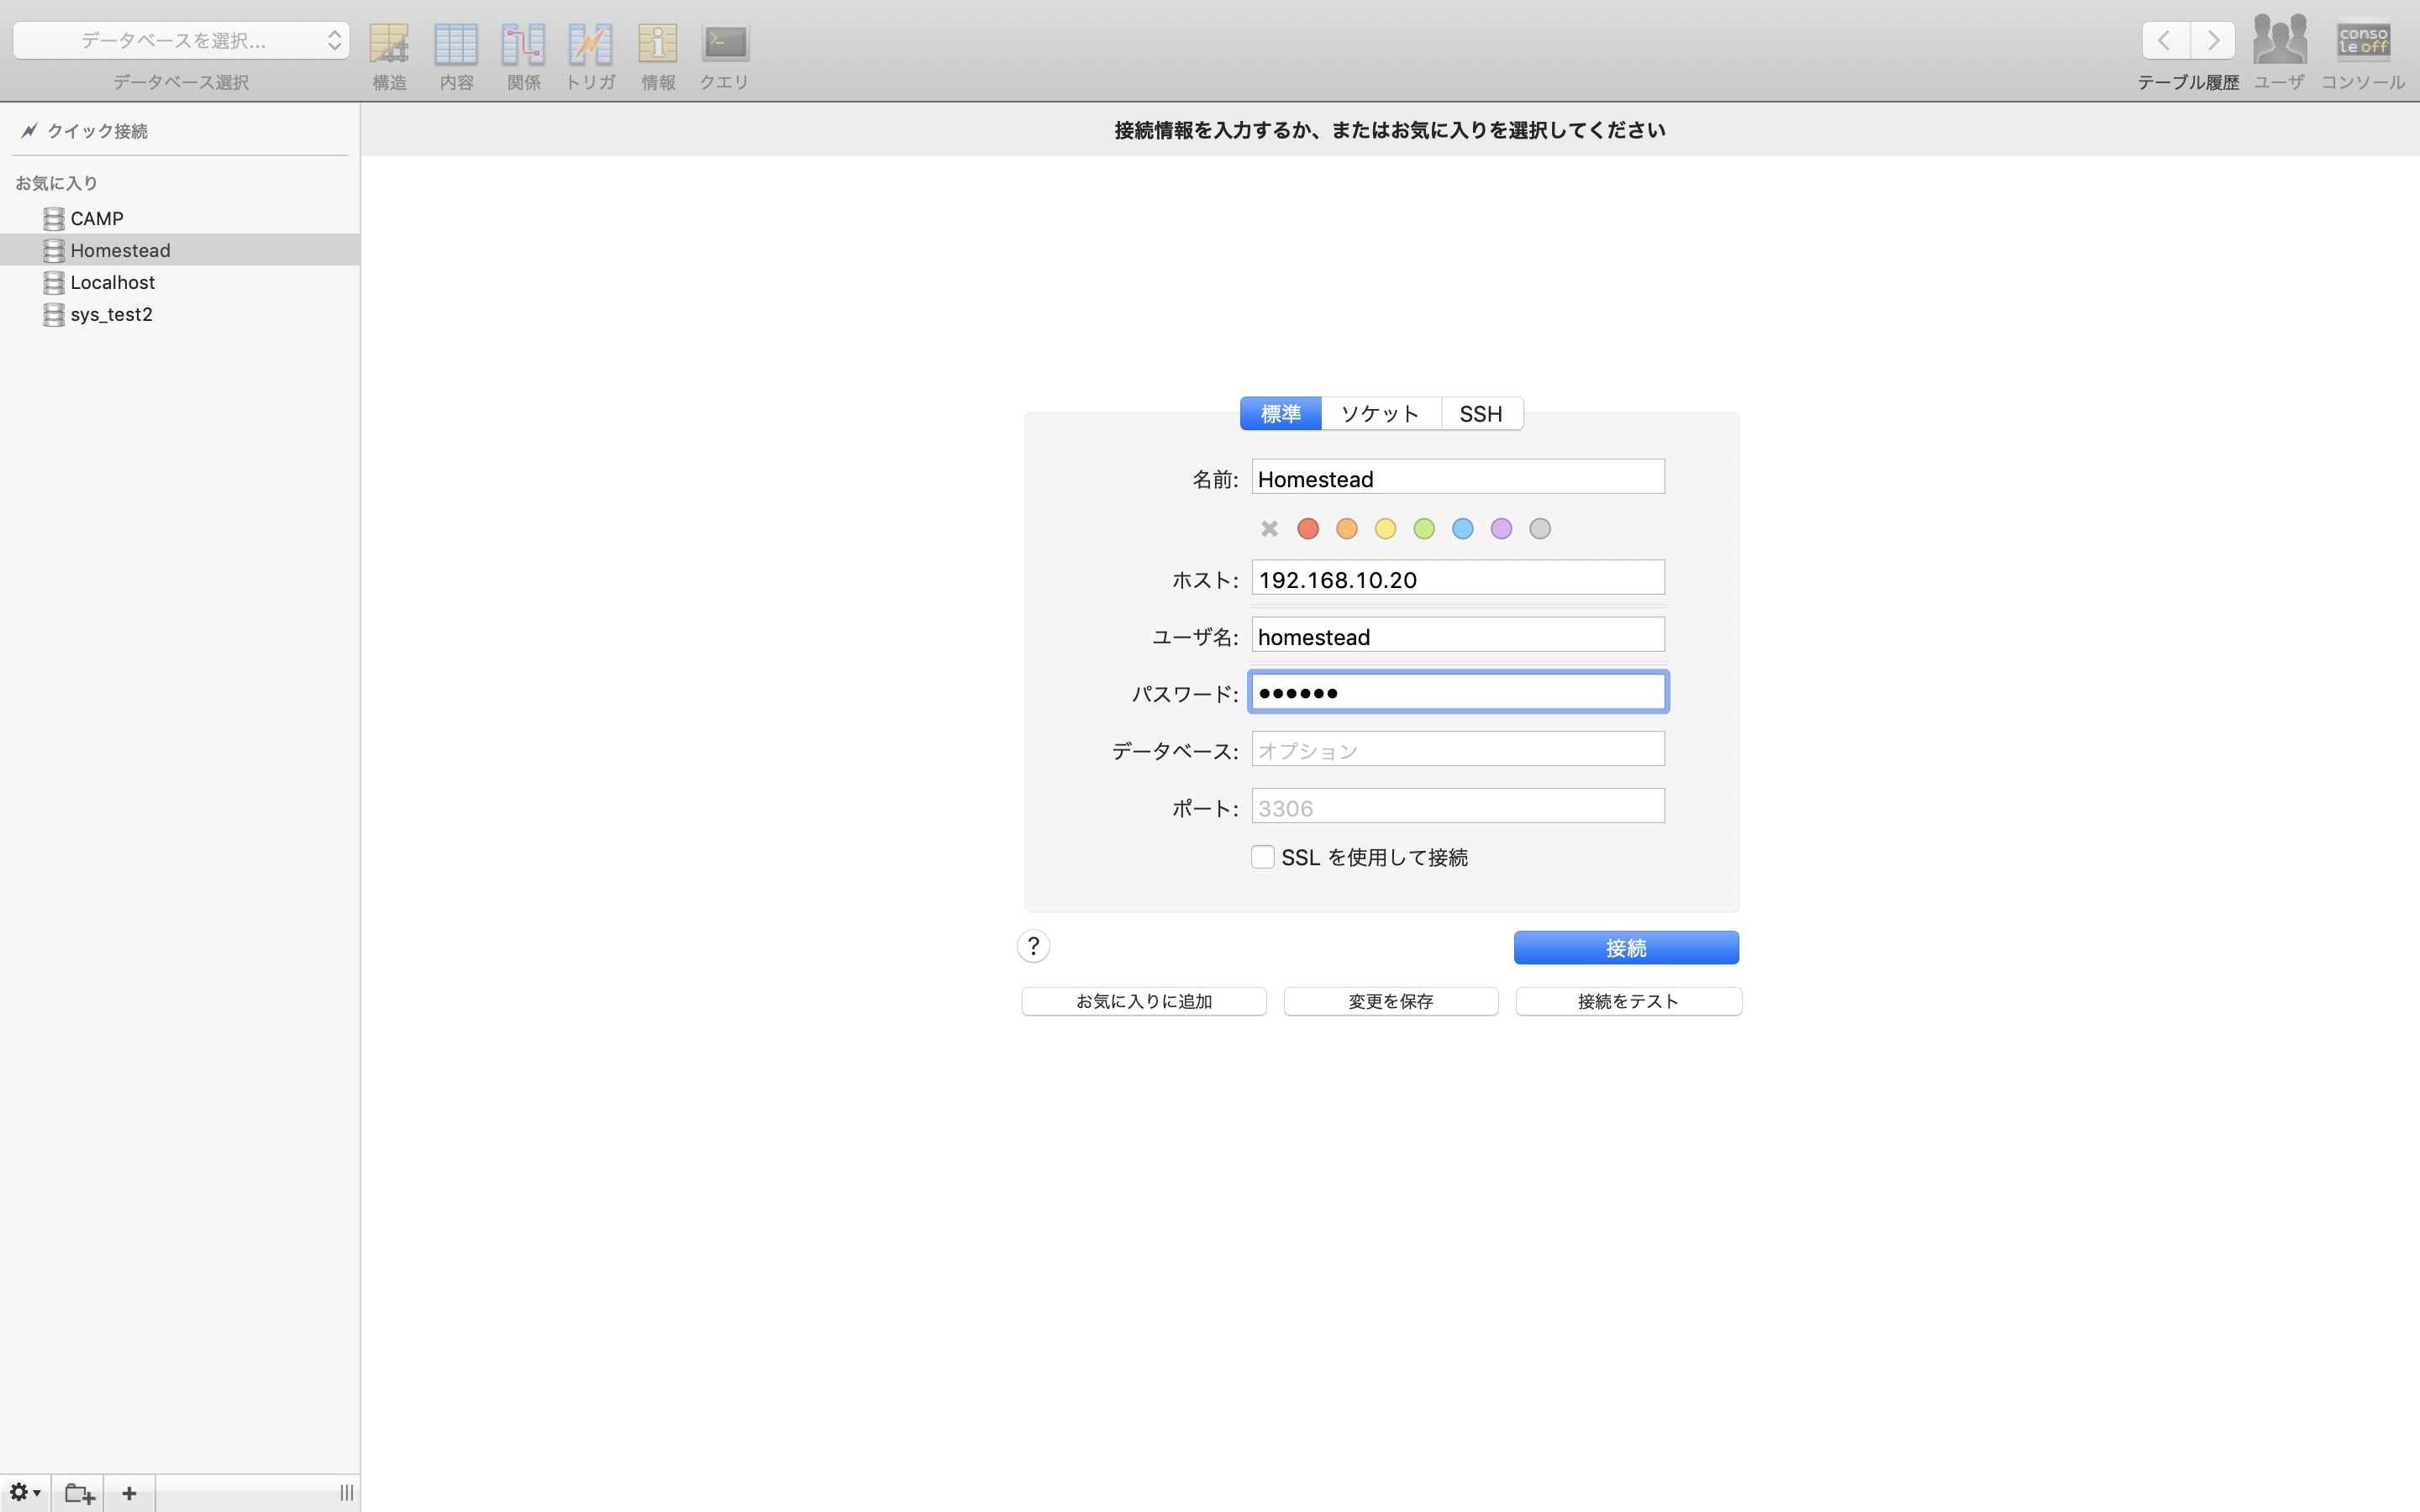Screen dimensions: 2420x1512
Task: Select the 構造 (Structure) toolbar icon
Action: tap(389, 44)
